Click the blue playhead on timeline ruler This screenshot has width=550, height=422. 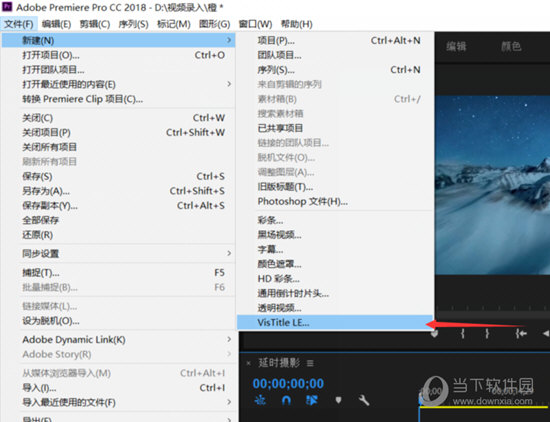420,400
